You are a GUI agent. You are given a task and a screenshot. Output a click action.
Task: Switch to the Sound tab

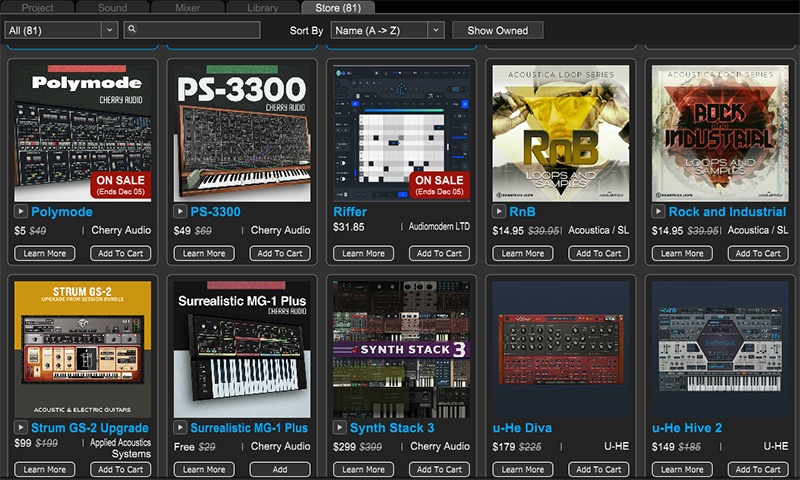tap(112, 8)
